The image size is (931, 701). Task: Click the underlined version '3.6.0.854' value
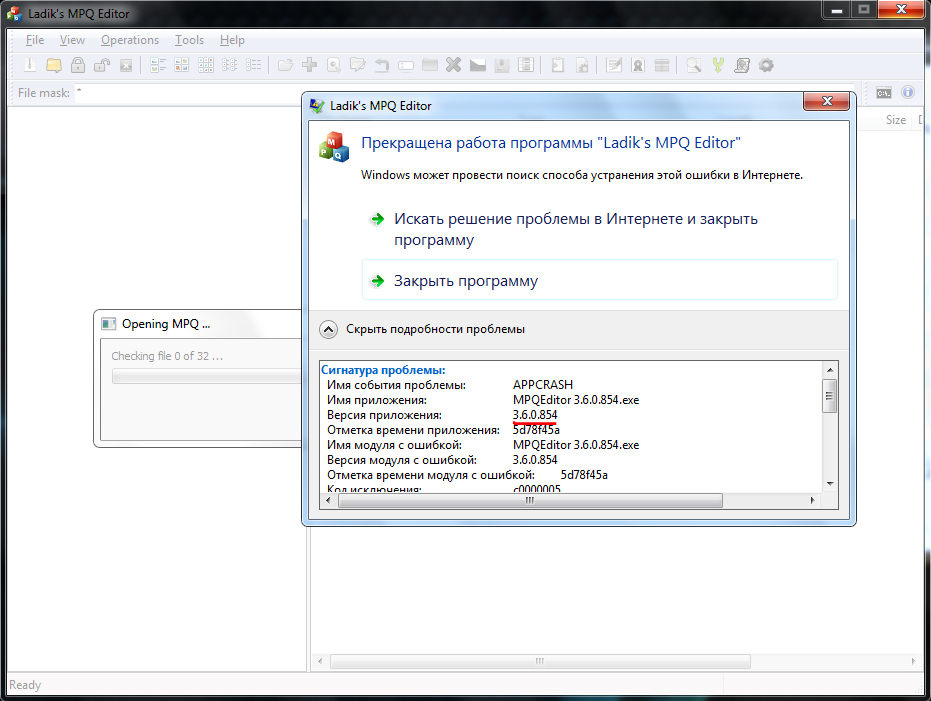click(535, 415)
